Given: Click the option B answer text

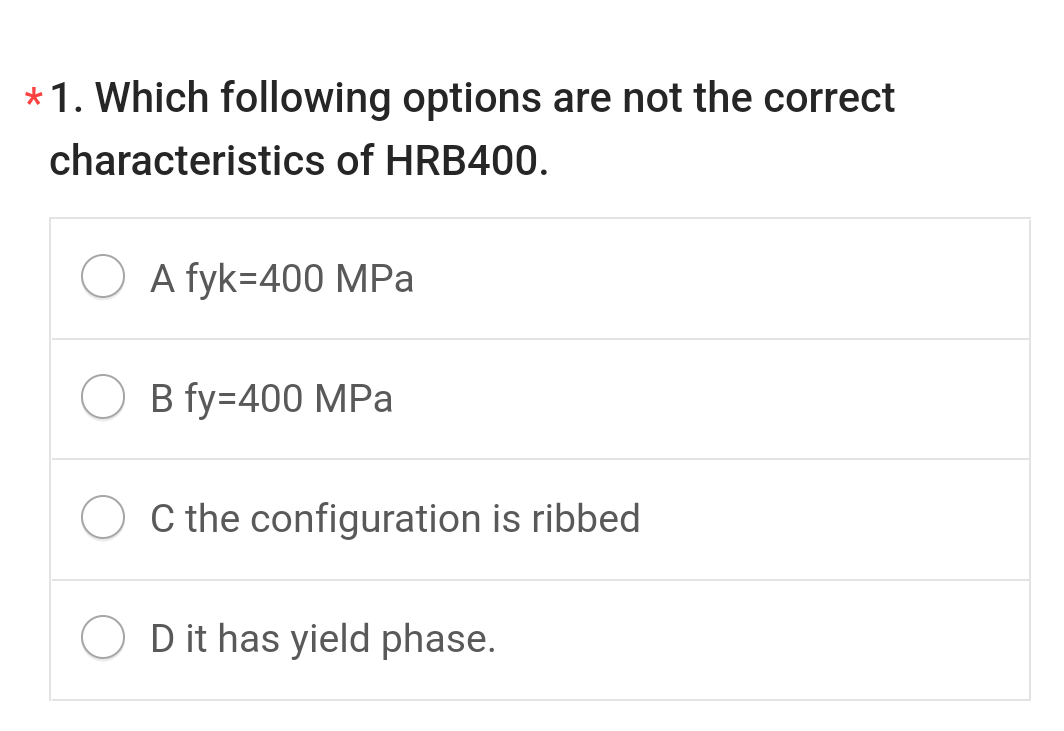Looking at the screenshot, I should click(271, 399).
